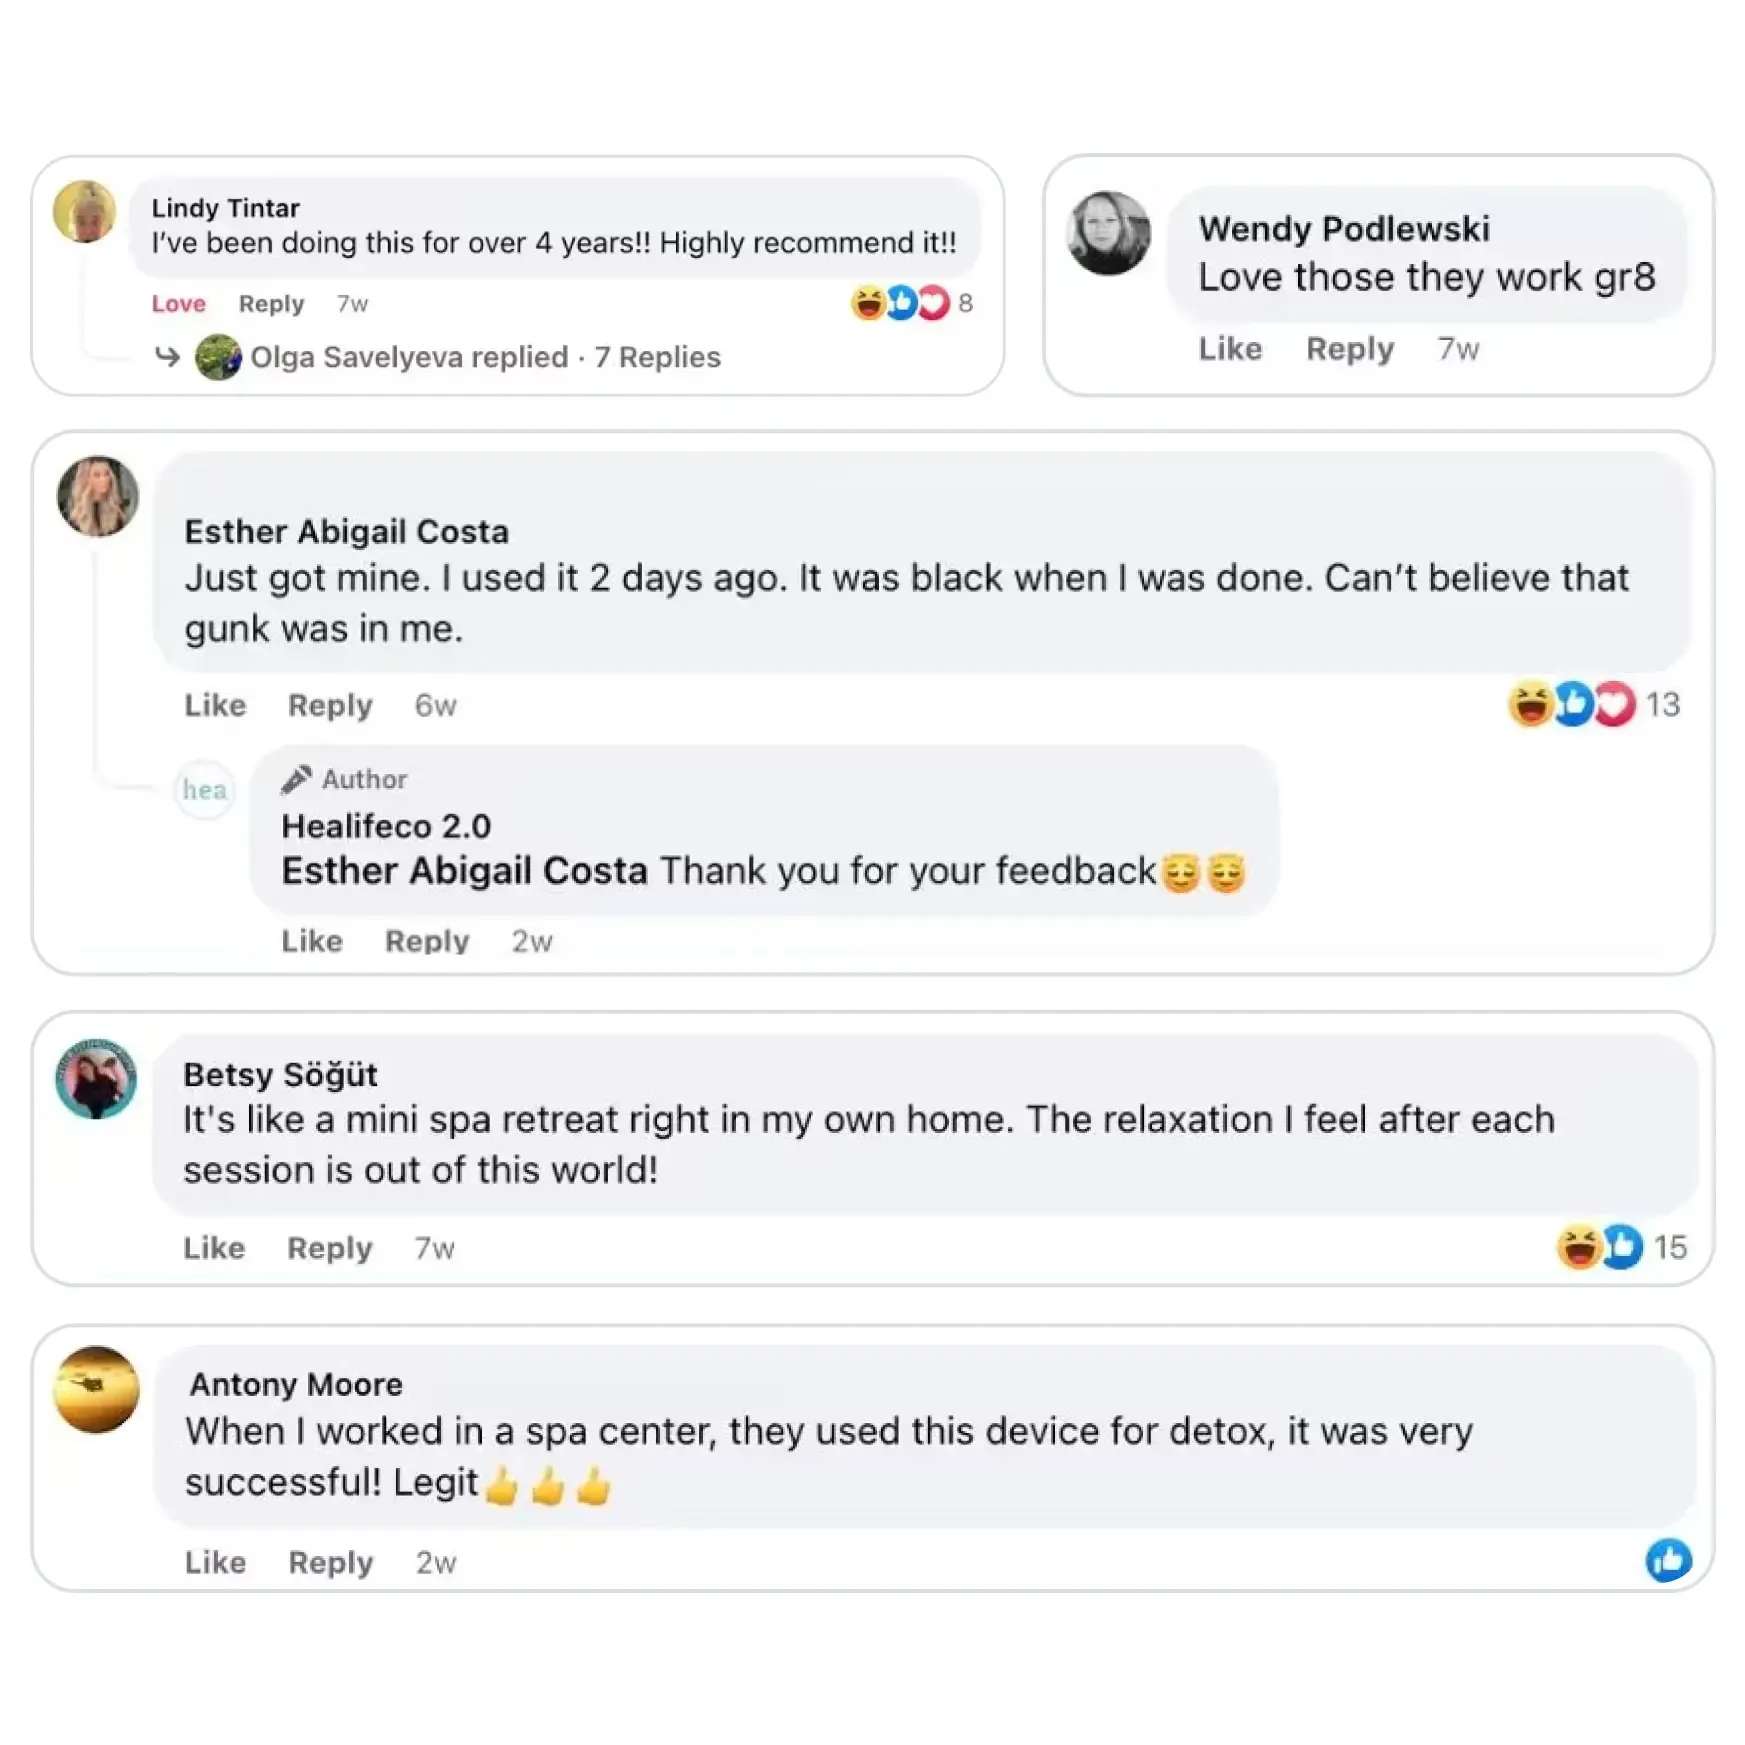Open the Healifeco 2.0 page name link
The width and height of the screenshot is (1745, 1745).
[386, 827]
